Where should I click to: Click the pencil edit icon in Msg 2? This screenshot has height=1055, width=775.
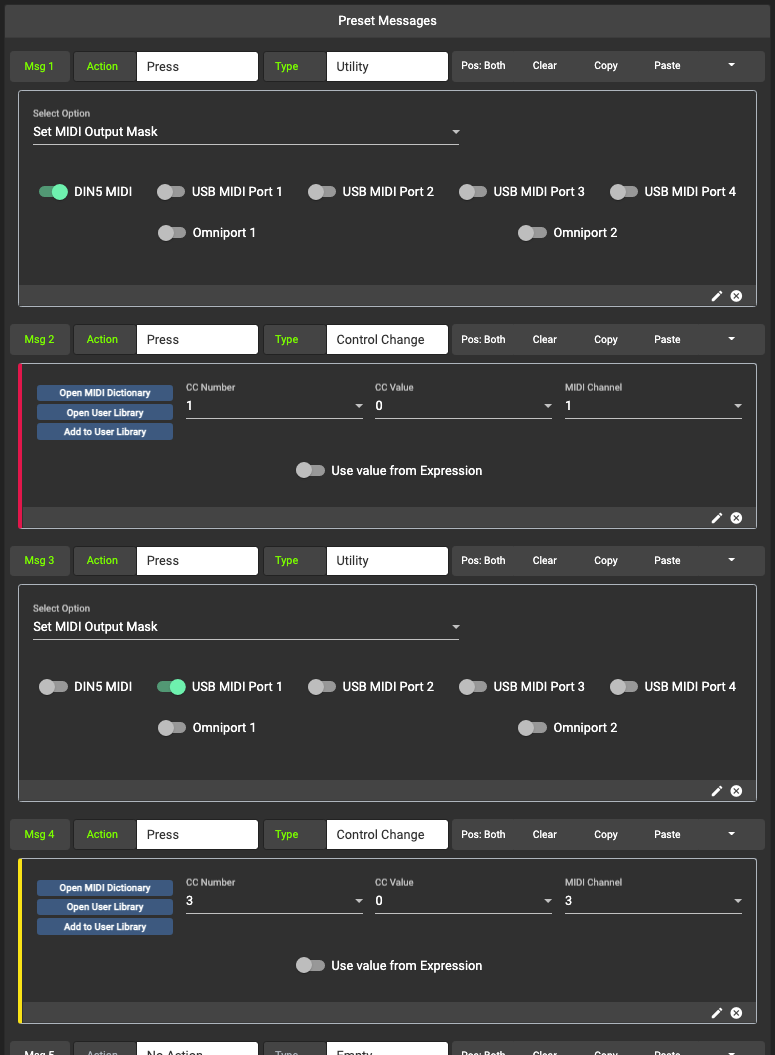717,518
